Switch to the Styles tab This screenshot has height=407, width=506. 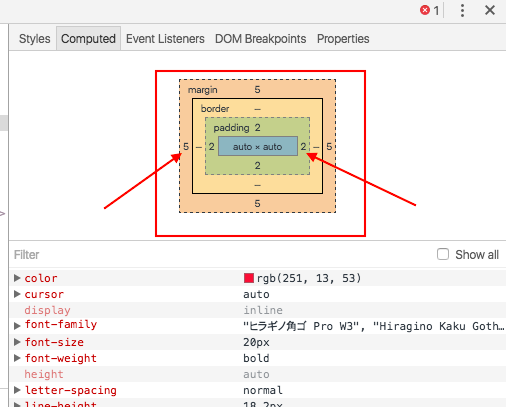pos(35,39)
